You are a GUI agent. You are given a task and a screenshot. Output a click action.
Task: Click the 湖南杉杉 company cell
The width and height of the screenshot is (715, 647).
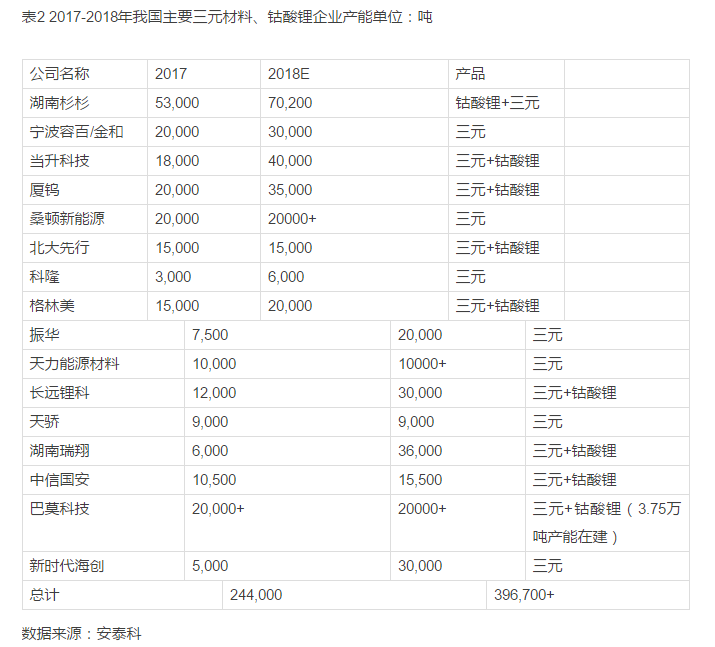click(60, 103)
